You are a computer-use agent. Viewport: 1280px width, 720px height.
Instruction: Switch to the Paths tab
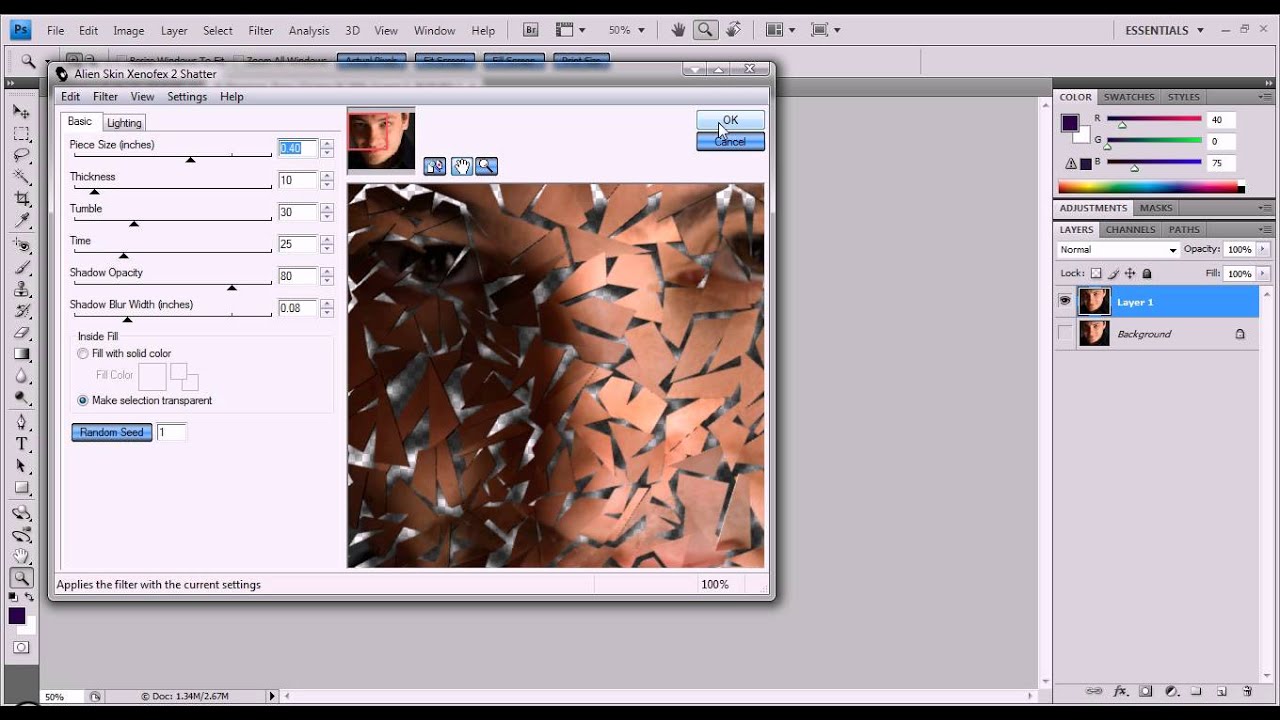1184,229
